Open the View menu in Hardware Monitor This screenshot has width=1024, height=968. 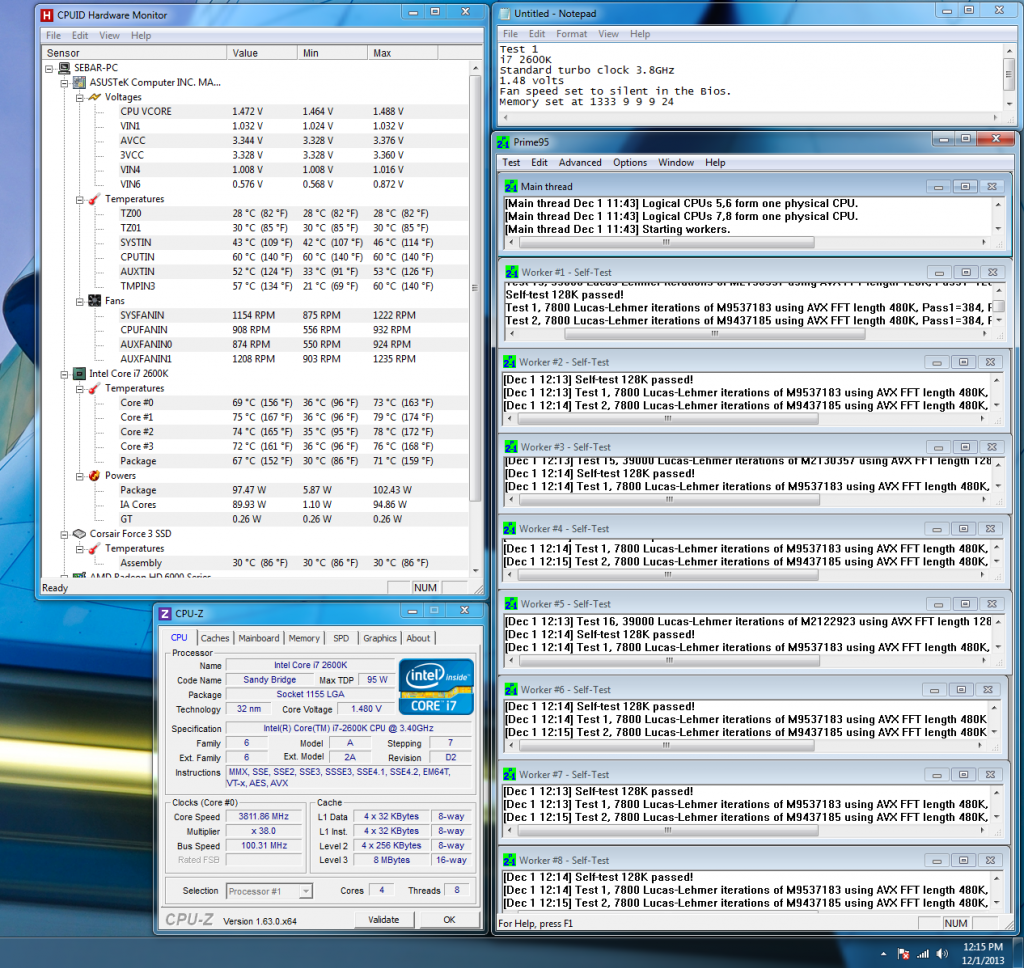109,35
